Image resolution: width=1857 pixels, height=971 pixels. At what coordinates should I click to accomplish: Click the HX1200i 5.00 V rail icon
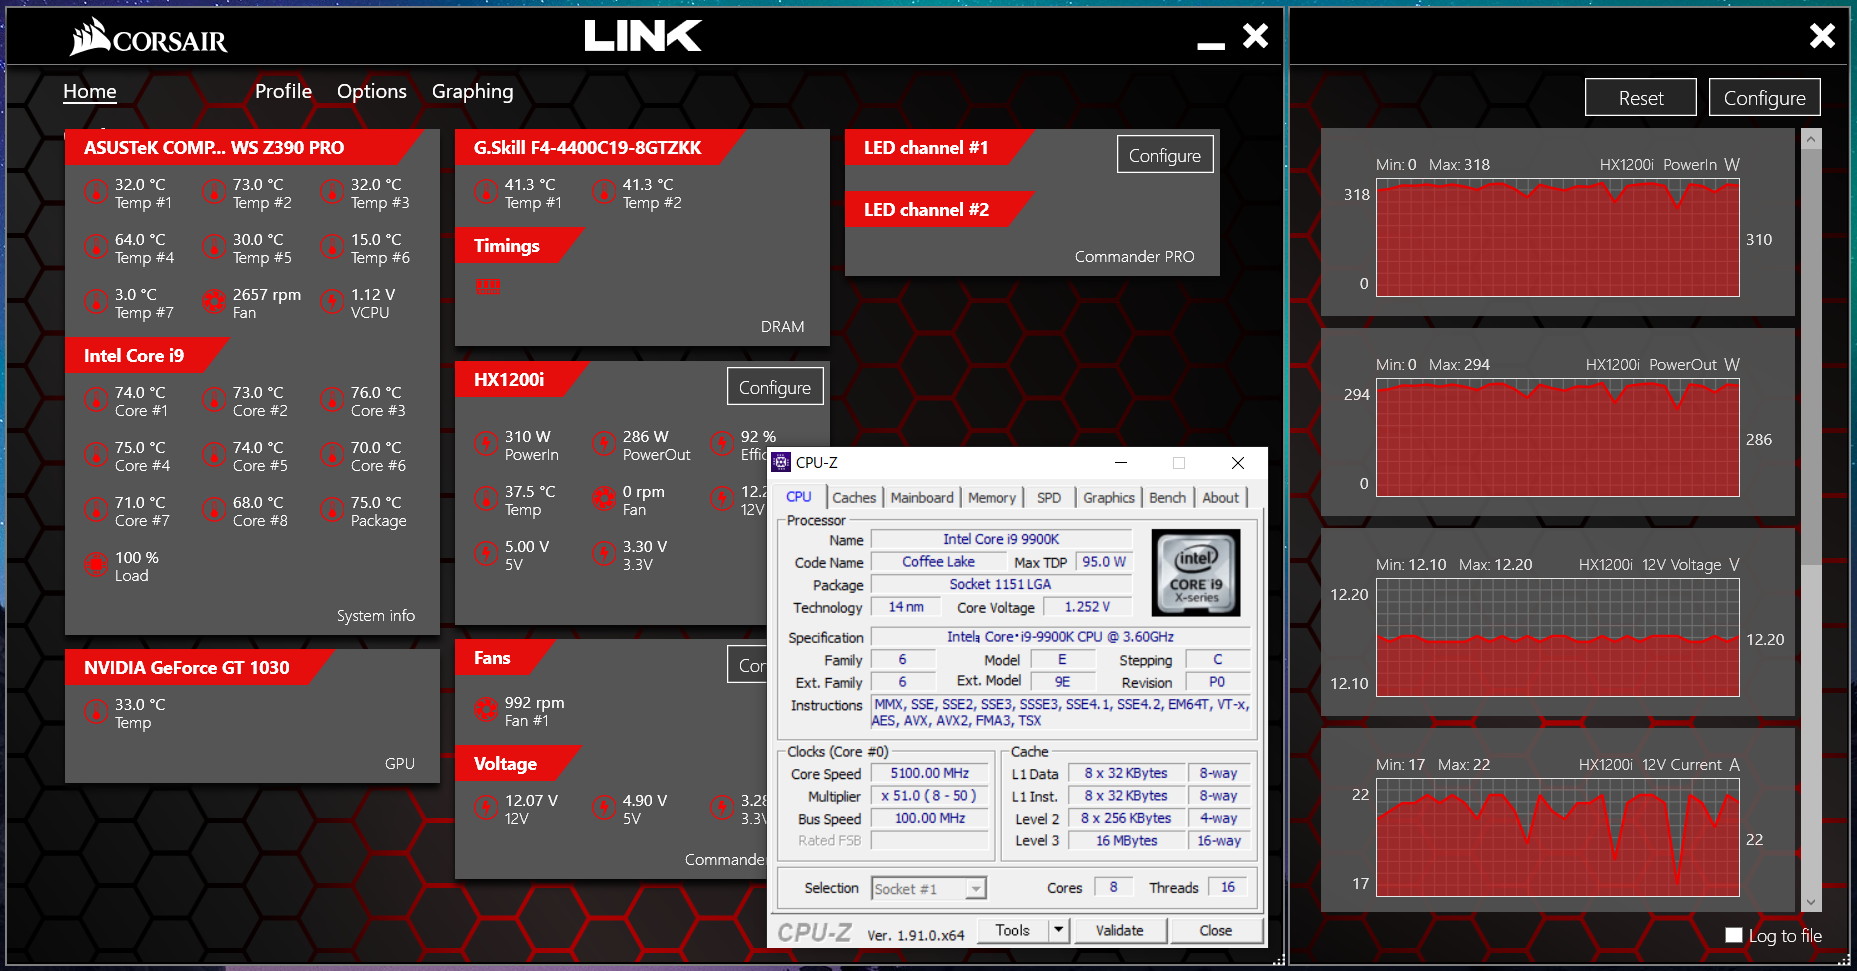pos(486,553)
